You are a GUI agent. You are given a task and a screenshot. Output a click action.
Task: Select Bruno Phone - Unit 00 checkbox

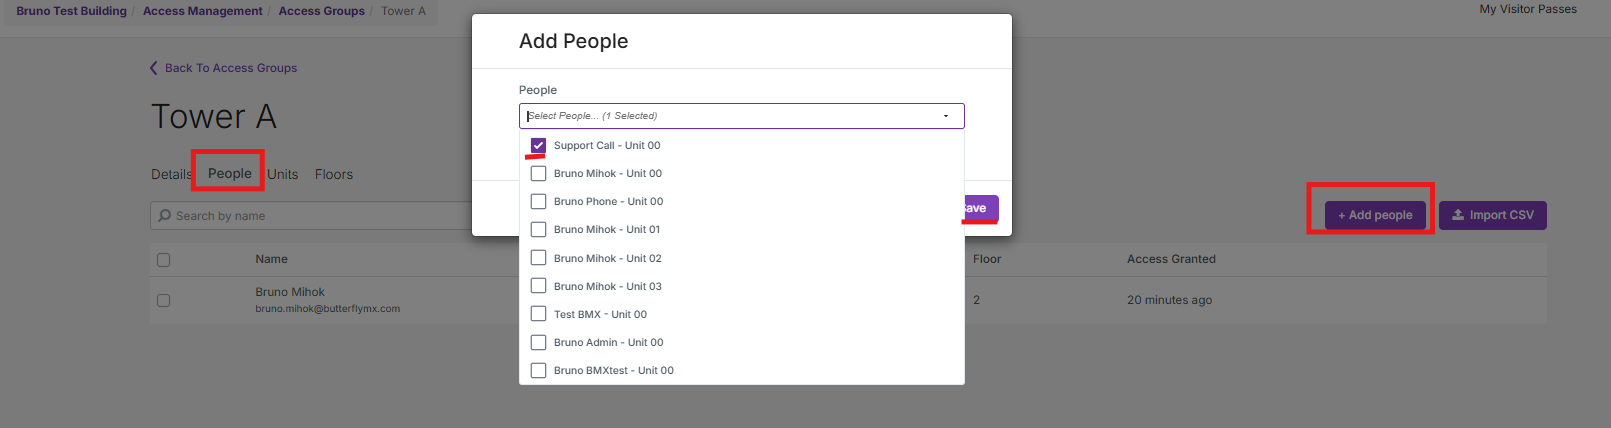click(538, 201)
